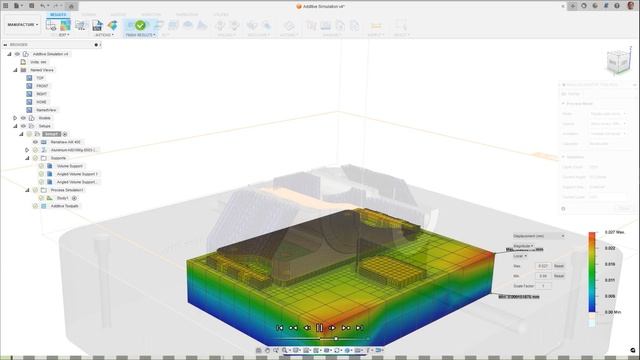Image resolution: width=640 pixels, height=360 pixels.
Task: Click the Save icon in title bar
Action: (32, 6)
